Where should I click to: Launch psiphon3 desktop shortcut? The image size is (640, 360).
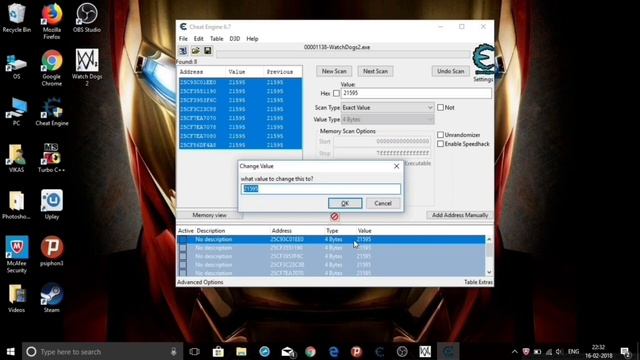(52, 252)
